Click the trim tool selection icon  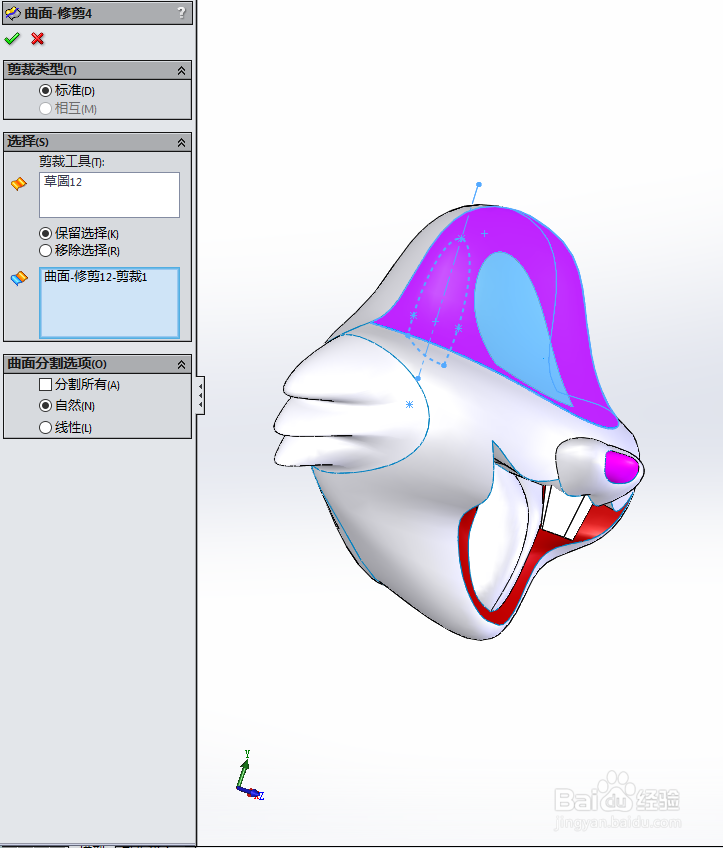click(x=19, y=183)
